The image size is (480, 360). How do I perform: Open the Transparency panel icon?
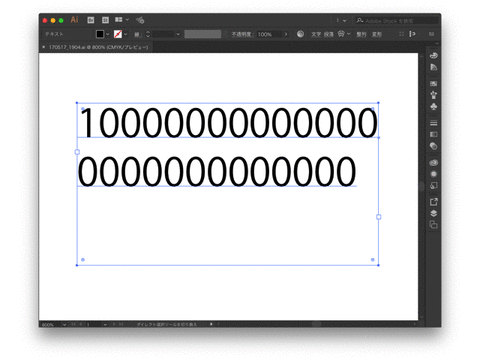tap(433, 146)
